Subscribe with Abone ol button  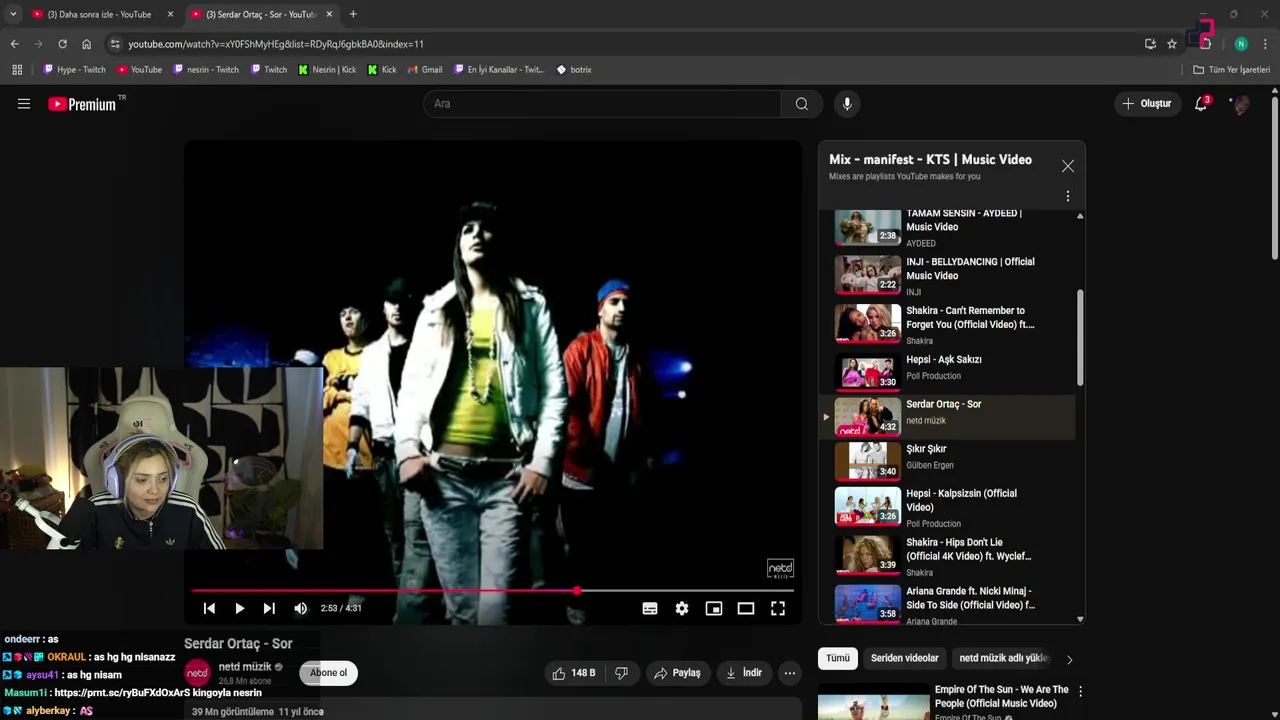click(x=328, y=673)
